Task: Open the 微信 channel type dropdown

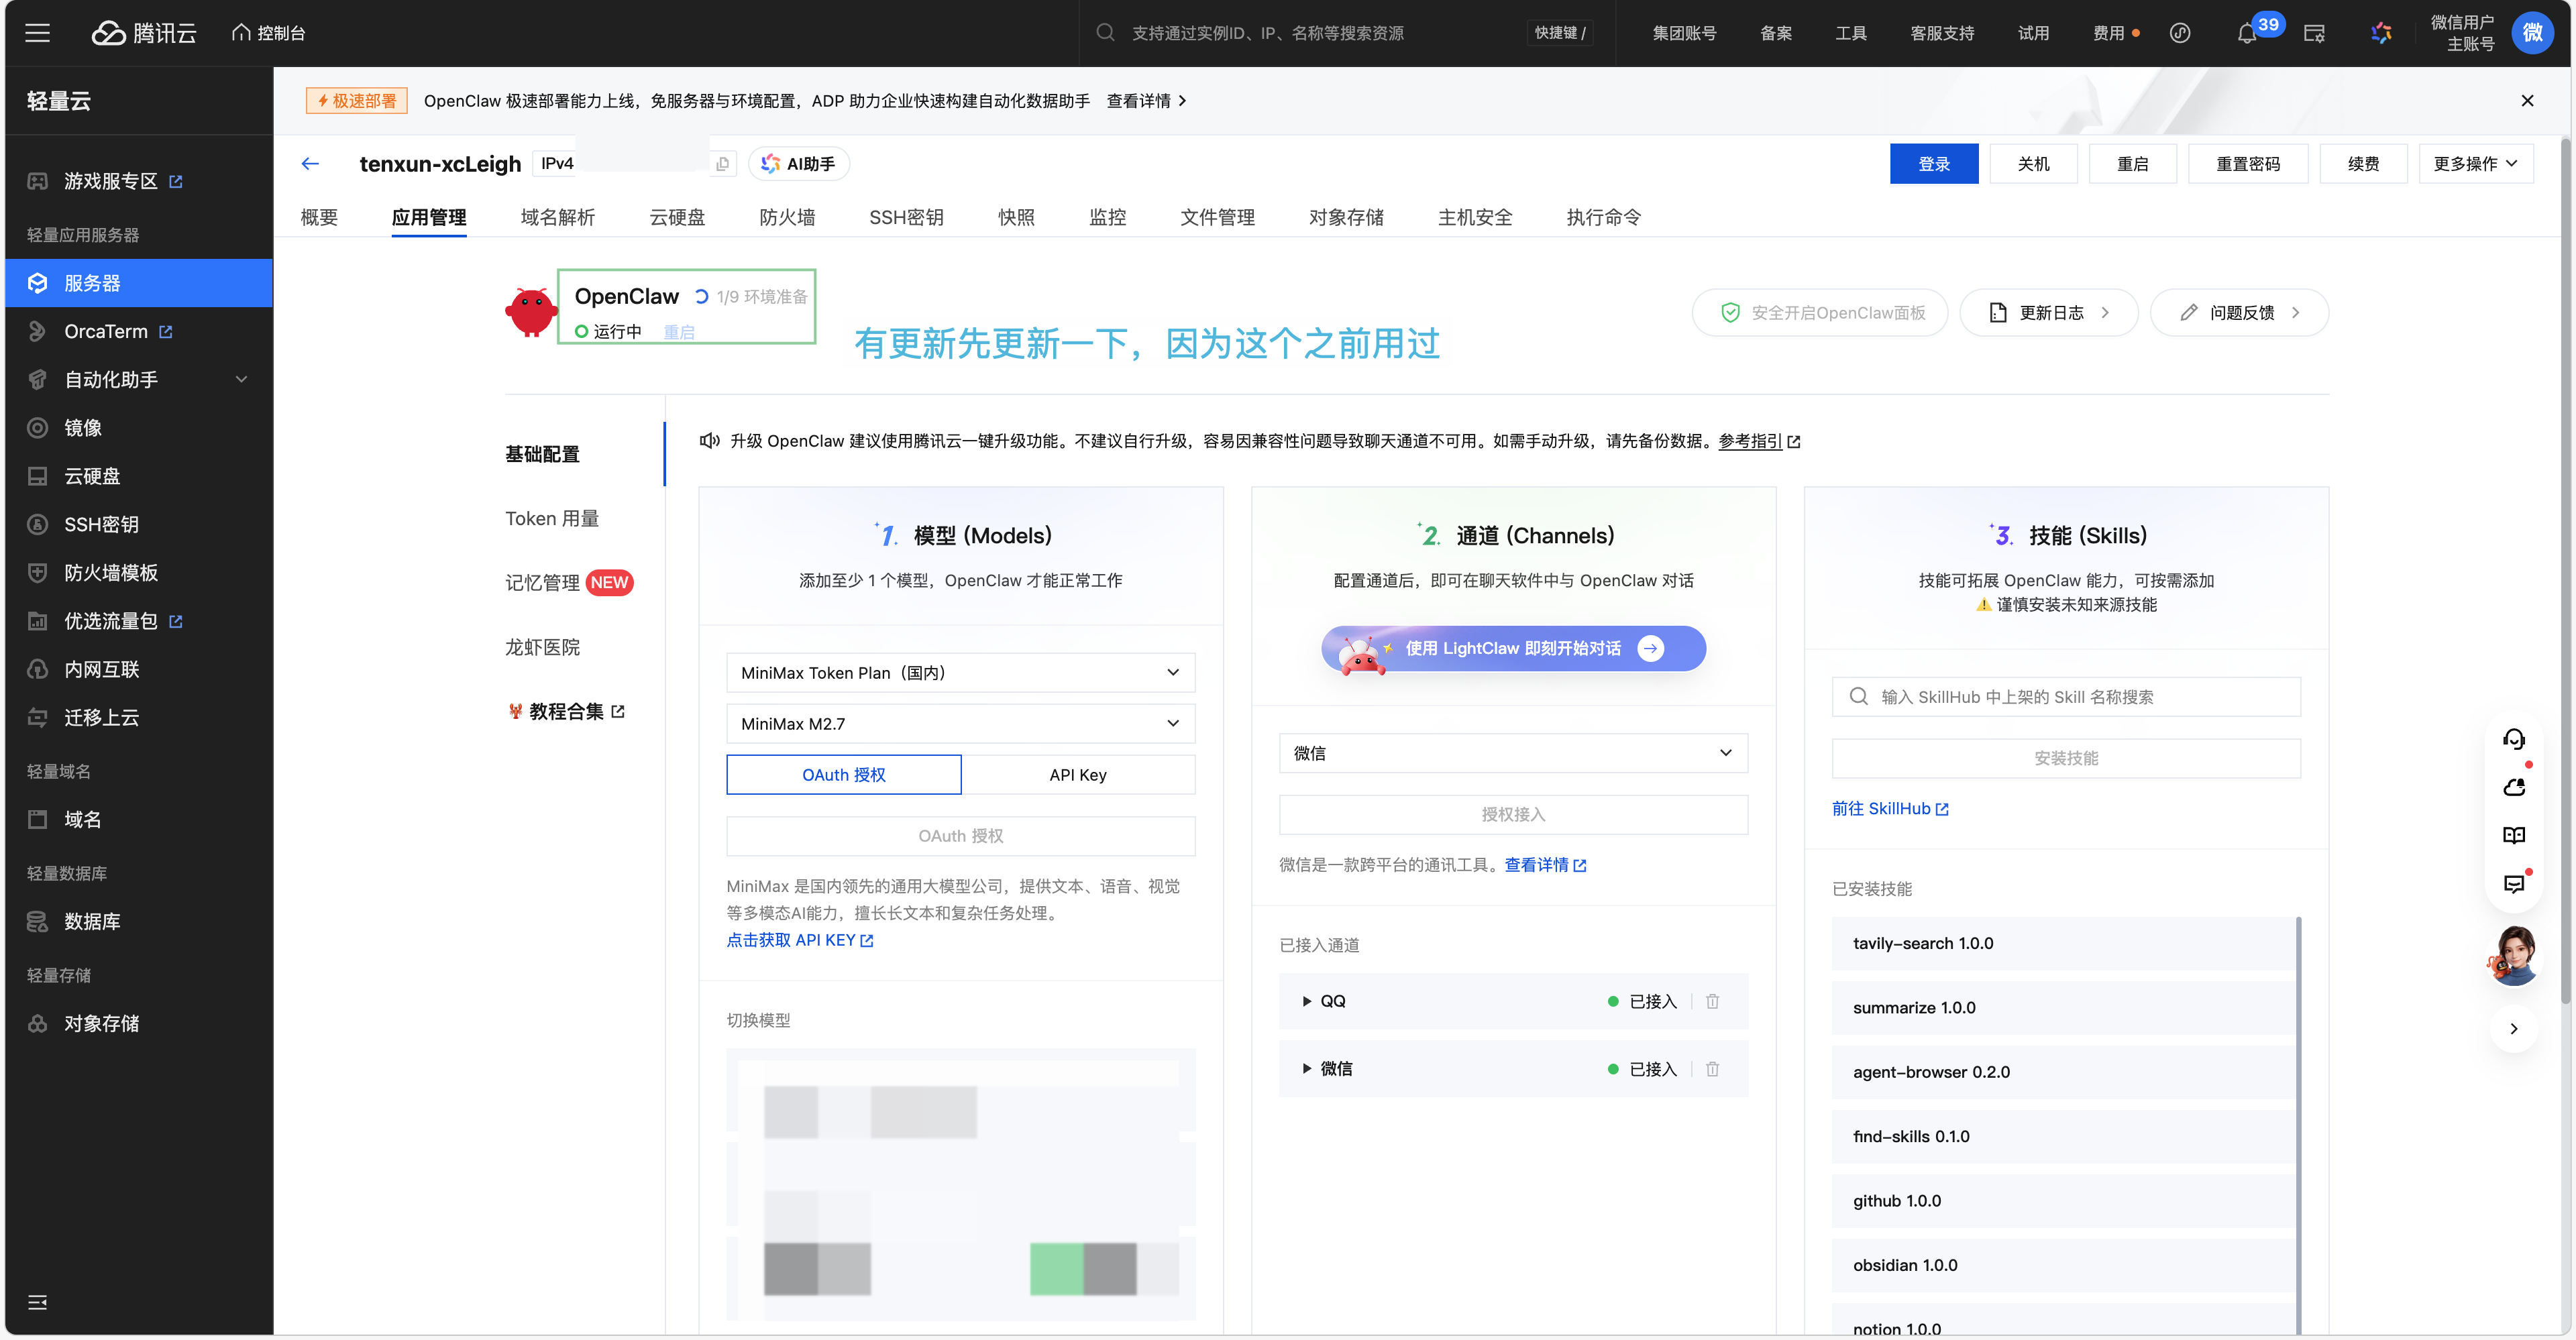Action: 1513,753
